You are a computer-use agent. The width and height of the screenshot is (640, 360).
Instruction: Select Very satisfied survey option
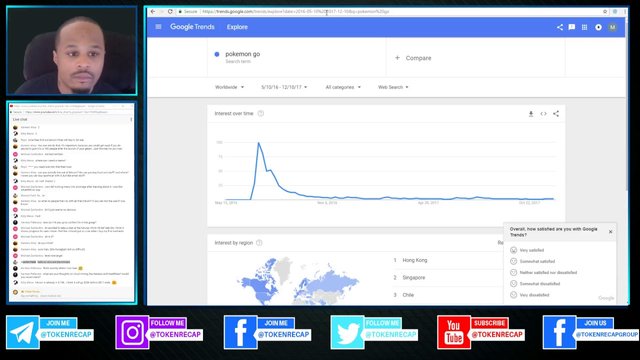point(527,250)
